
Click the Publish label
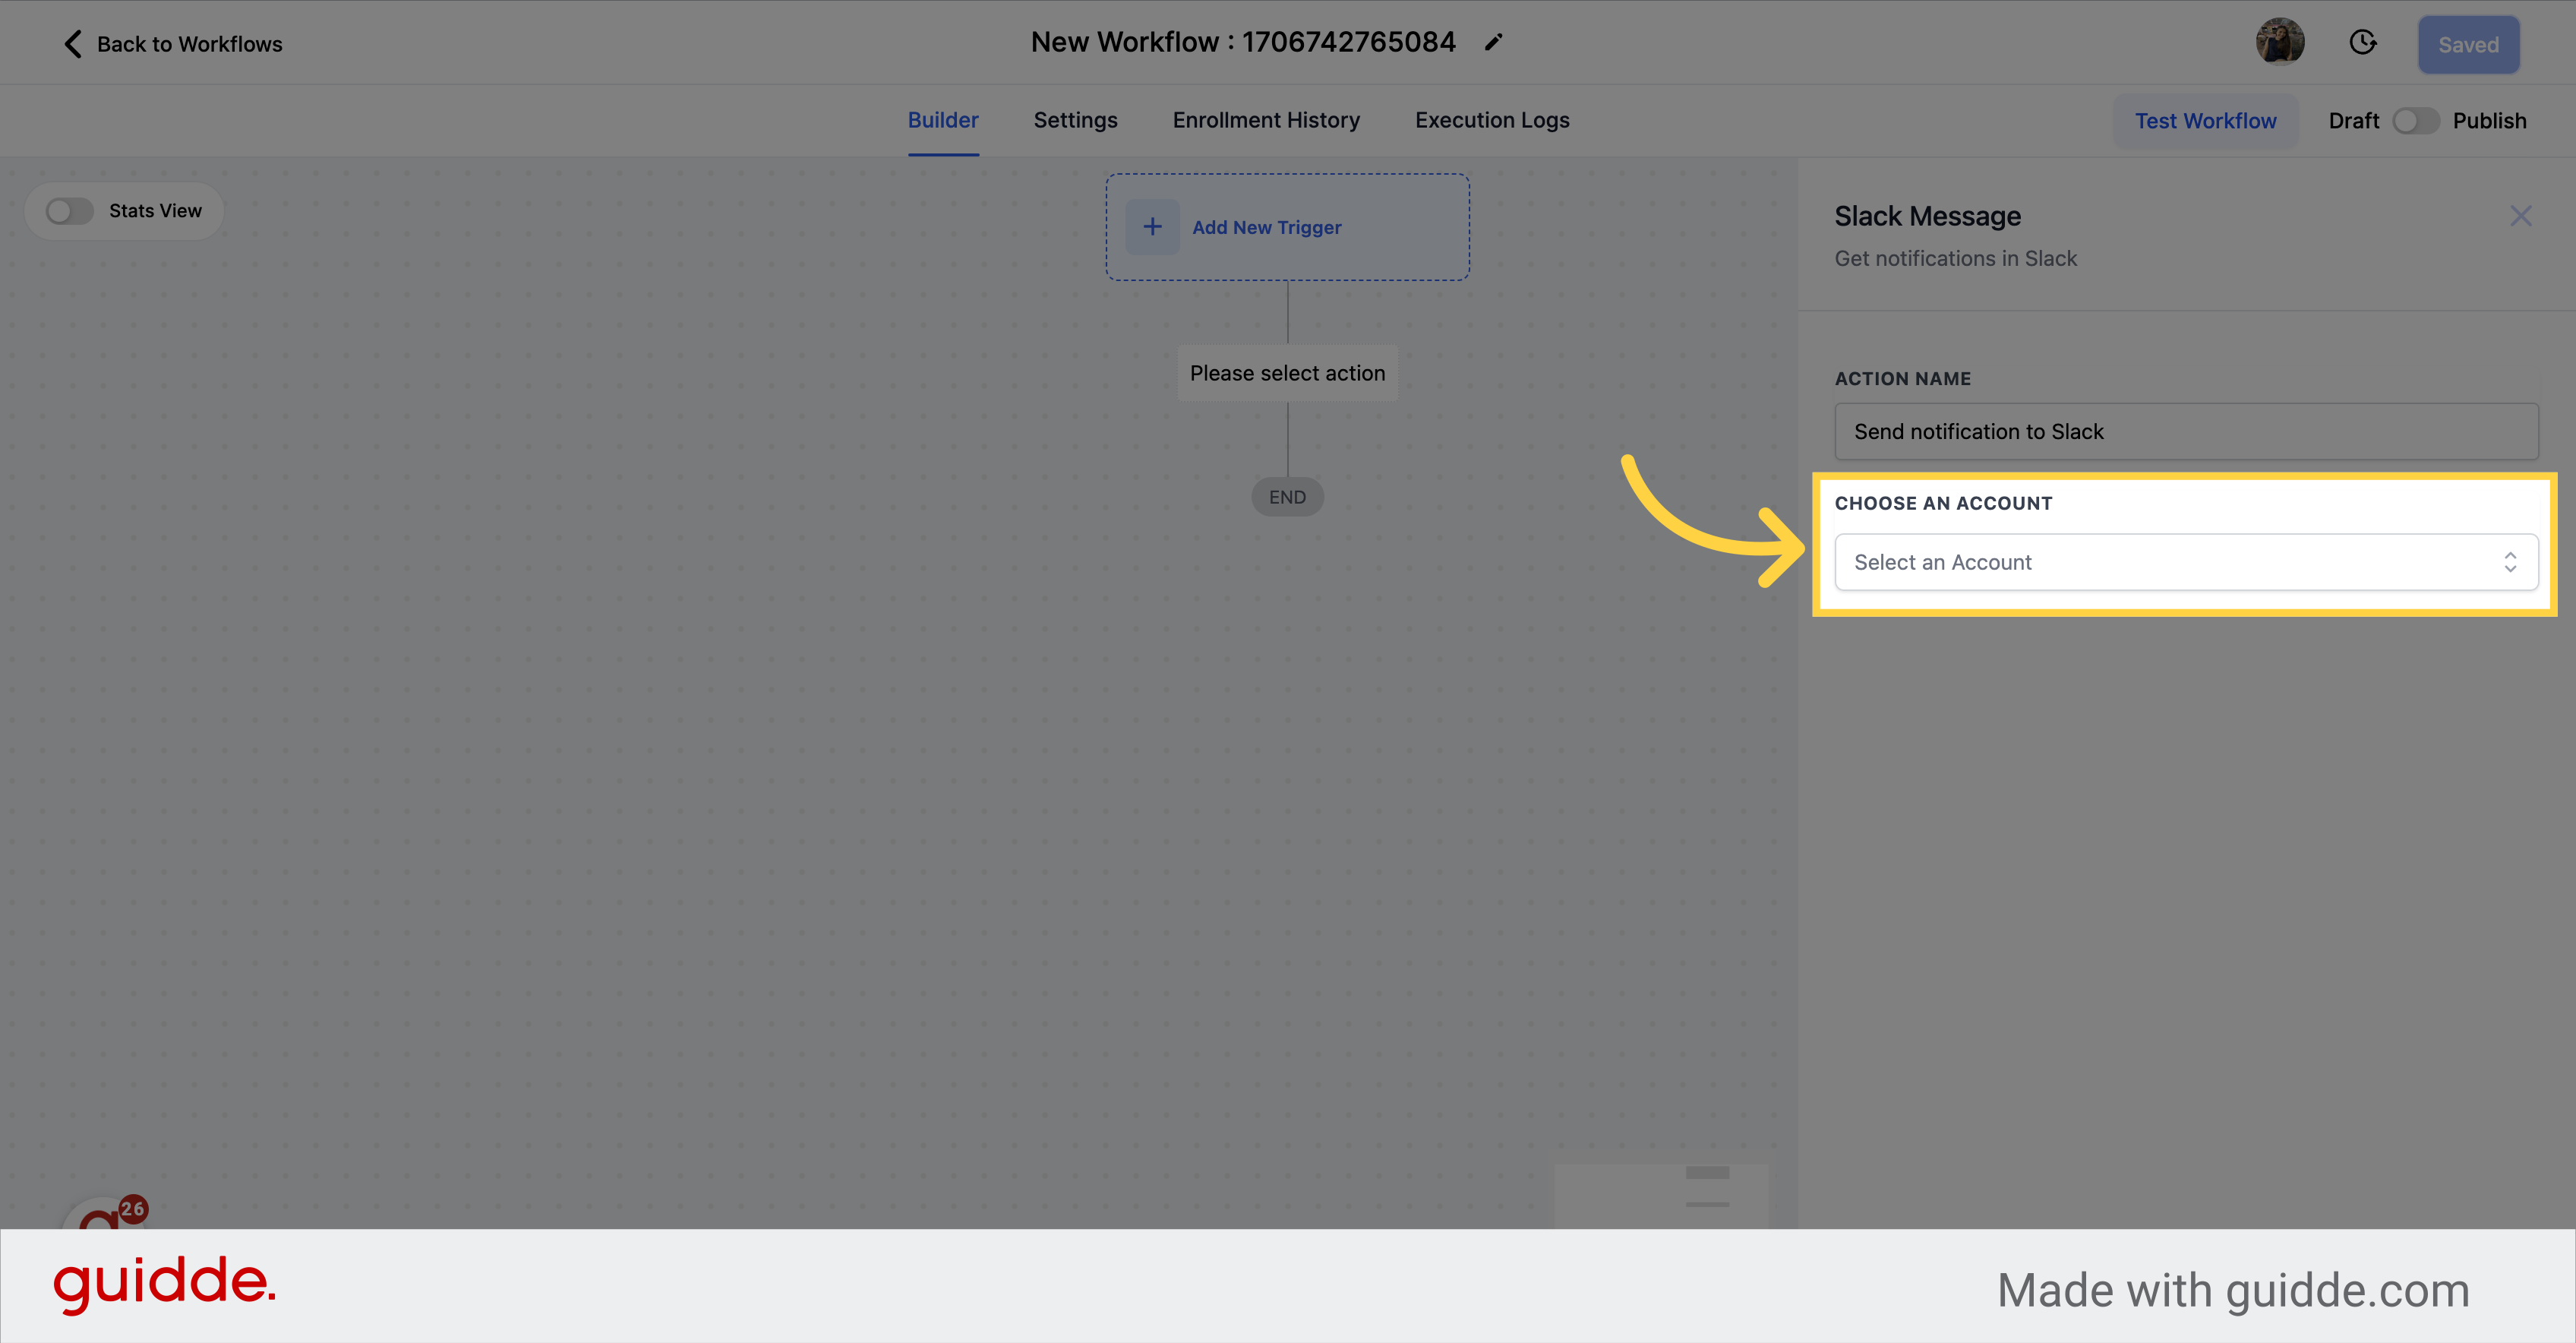coord(2489,121)
